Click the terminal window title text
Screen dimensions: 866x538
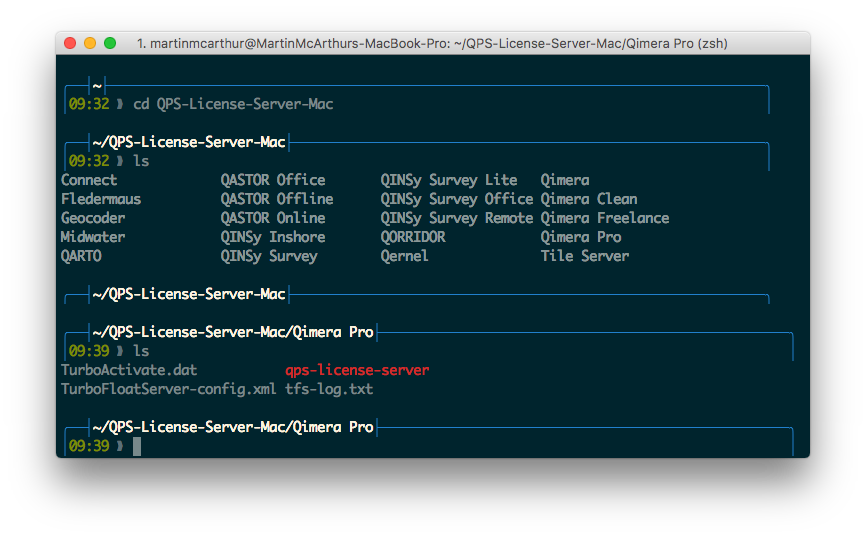(x=431, y=44)
